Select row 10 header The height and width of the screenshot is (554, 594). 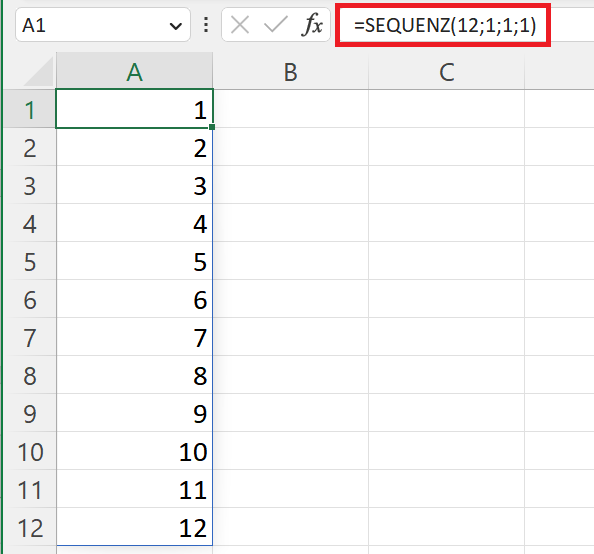(30, 451)
